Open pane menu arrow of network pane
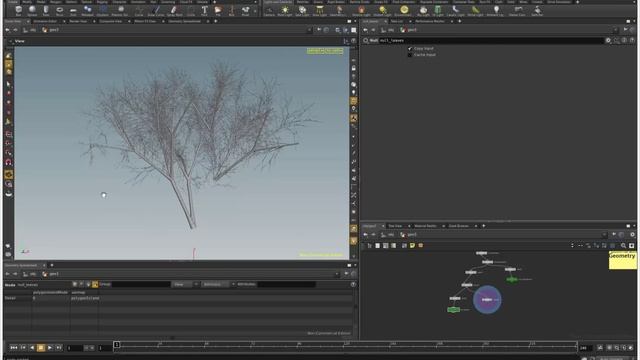This screenshot has width=640, height=360. (634, 226)
